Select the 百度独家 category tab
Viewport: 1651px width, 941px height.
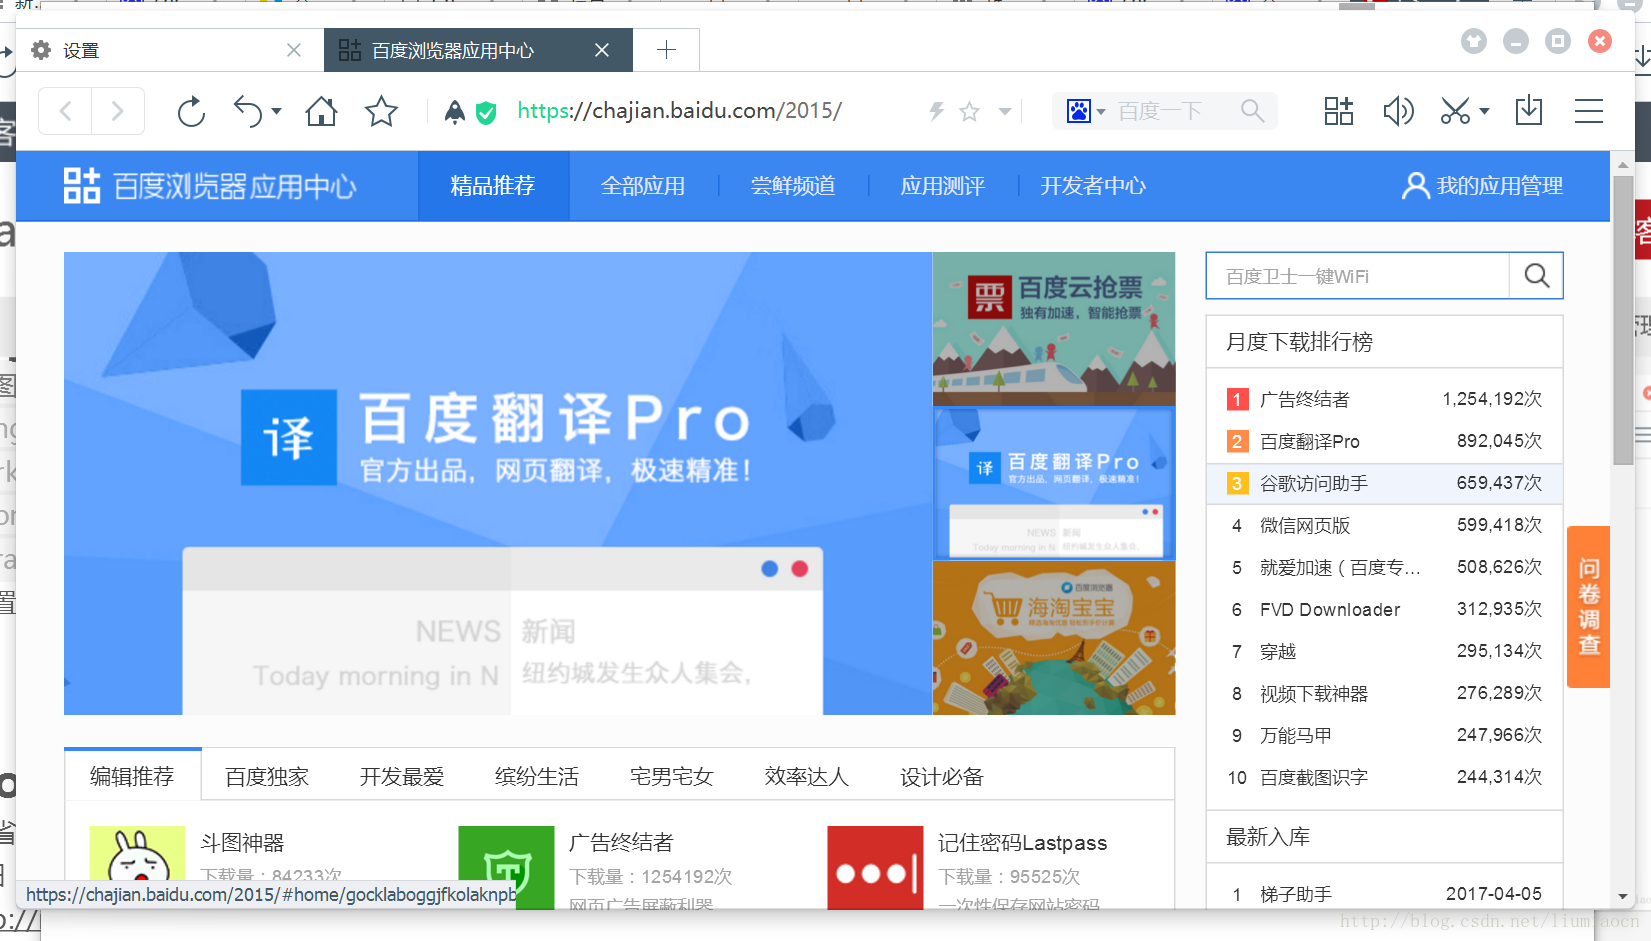pyautogui.click(x=267, y=777)
